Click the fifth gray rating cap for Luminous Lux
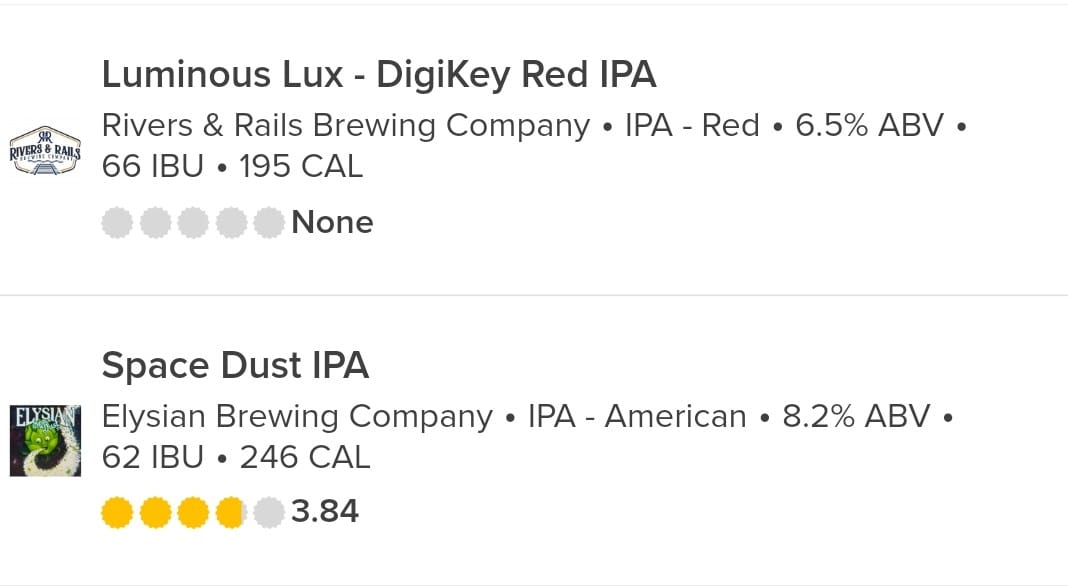This screenshot has height=586, width=1068. [269, 222]
